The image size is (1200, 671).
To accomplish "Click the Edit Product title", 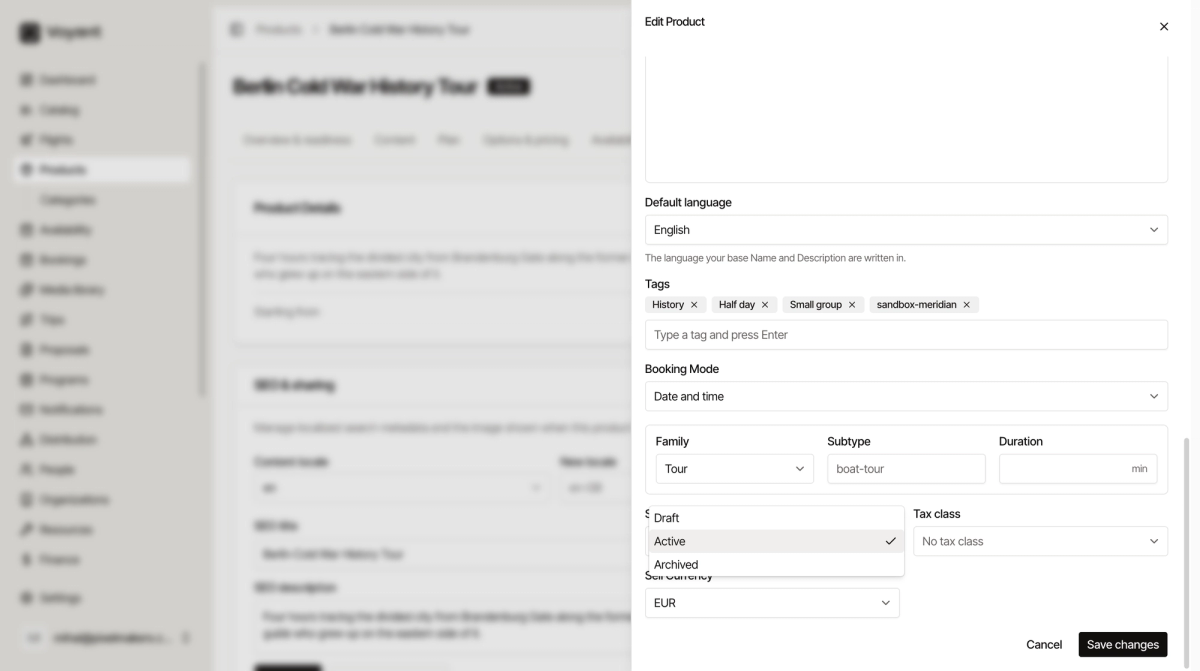I will click(675, 22).
